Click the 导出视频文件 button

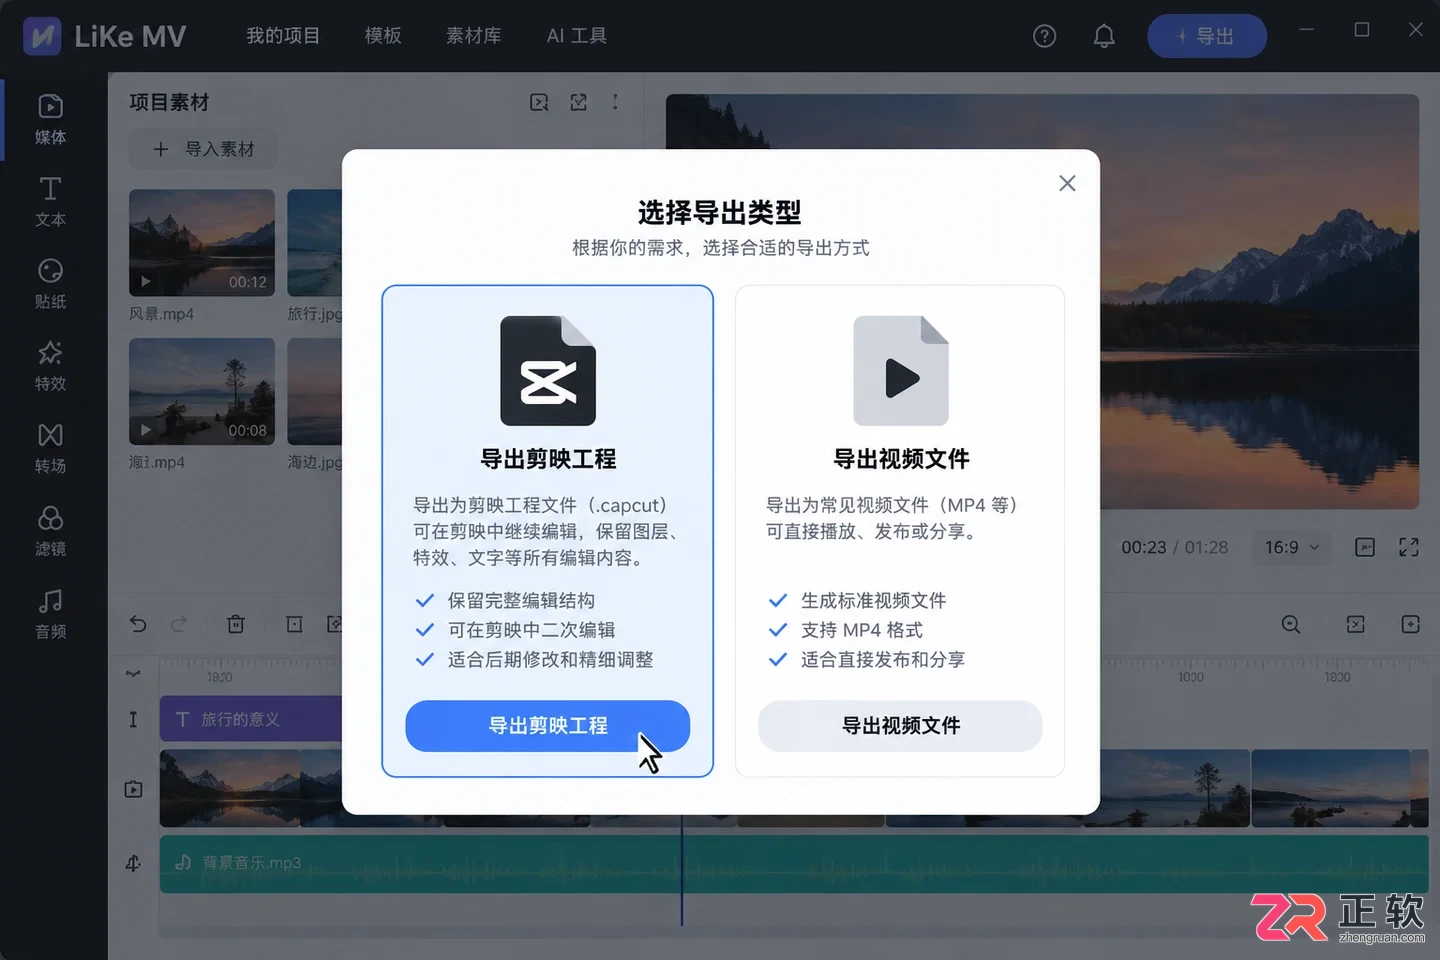[x=900, y=726]
